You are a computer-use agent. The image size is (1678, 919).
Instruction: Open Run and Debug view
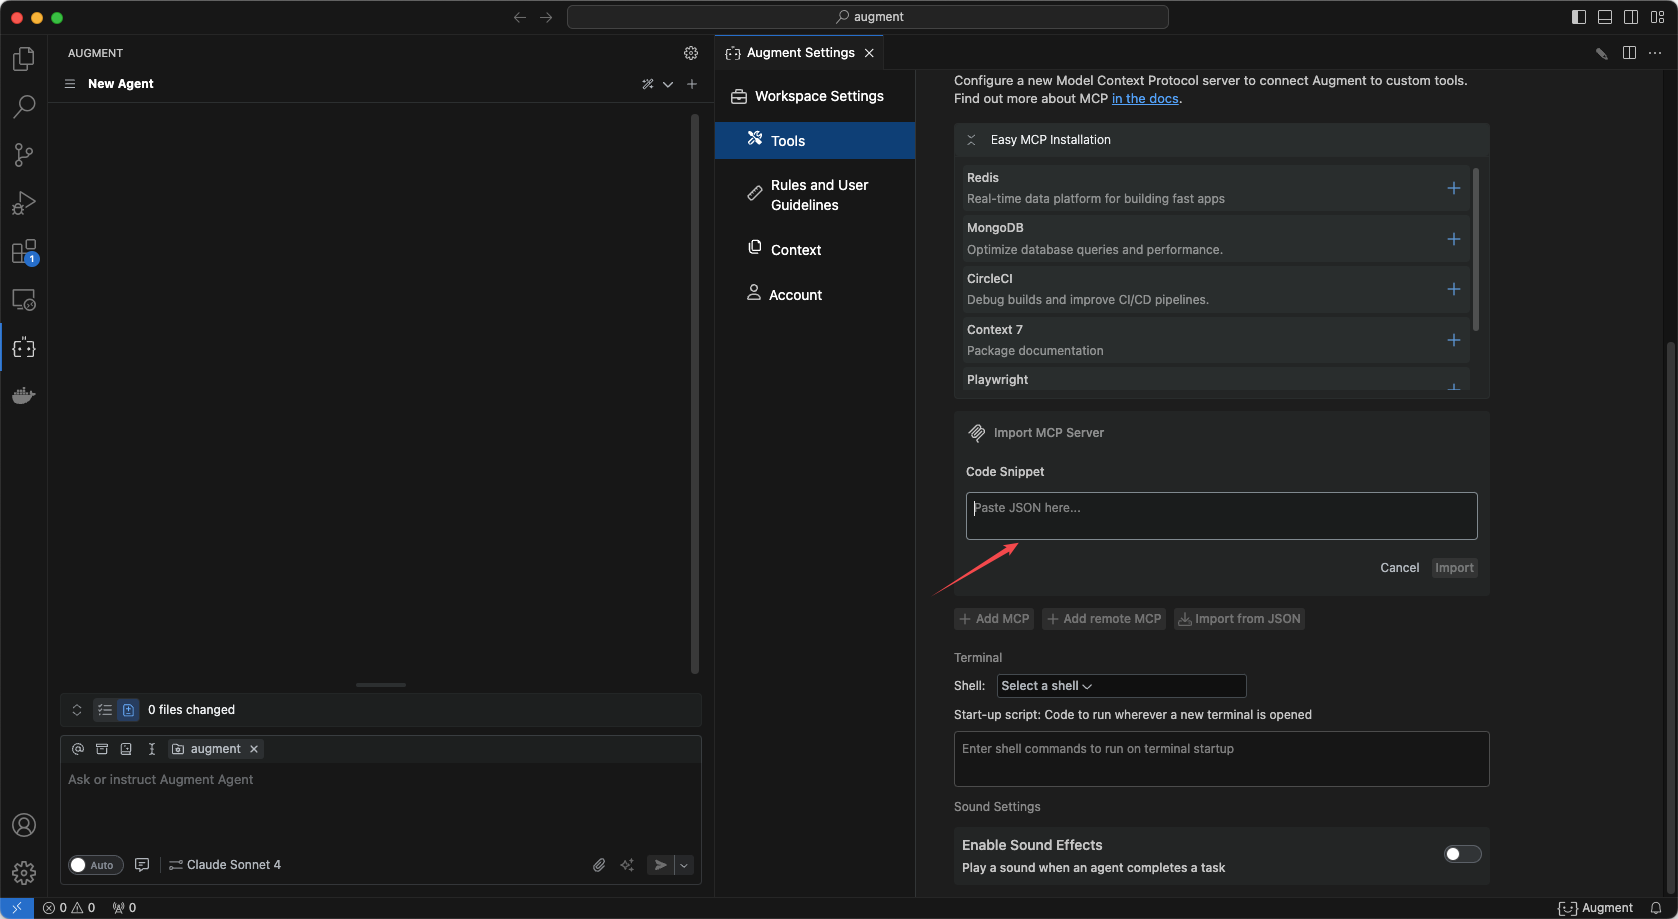(x=24, y=204)
